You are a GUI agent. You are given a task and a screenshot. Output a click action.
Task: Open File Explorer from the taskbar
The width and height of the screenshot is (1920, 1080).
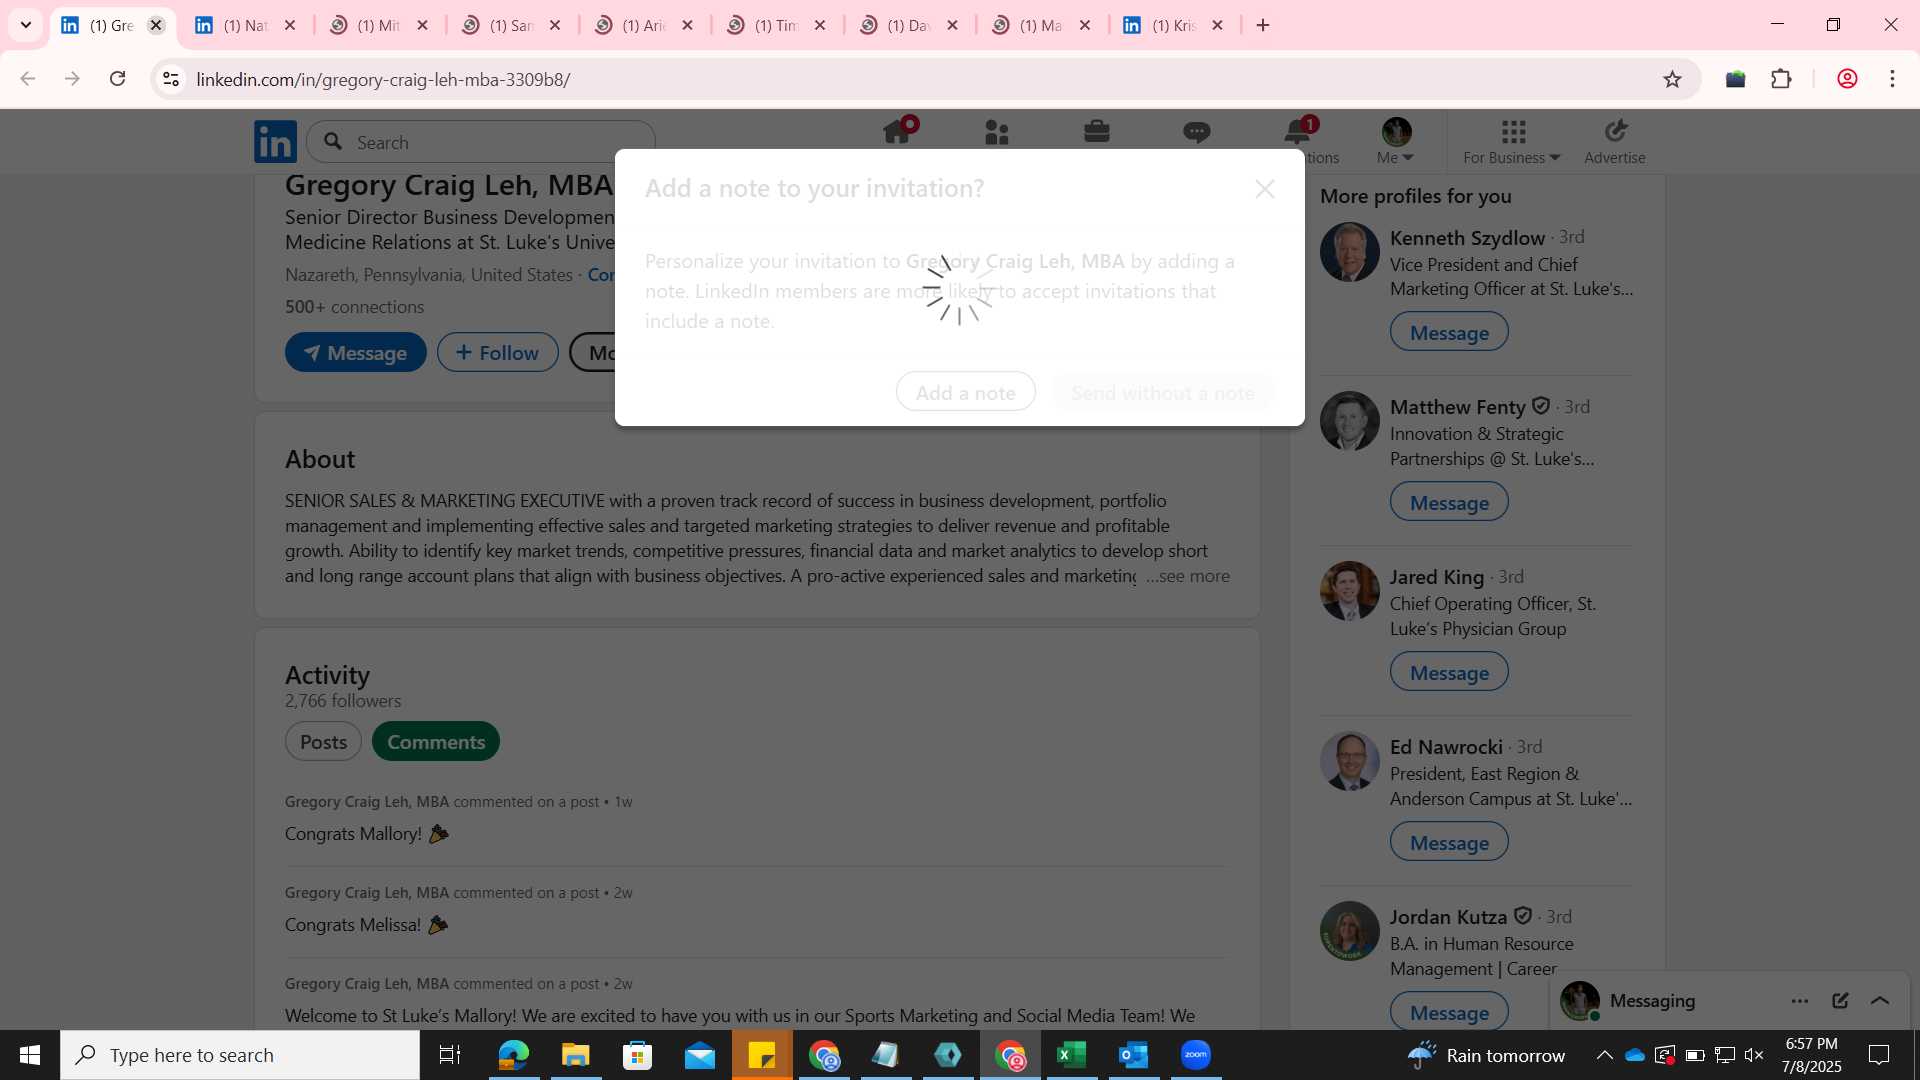(575, 1055)
